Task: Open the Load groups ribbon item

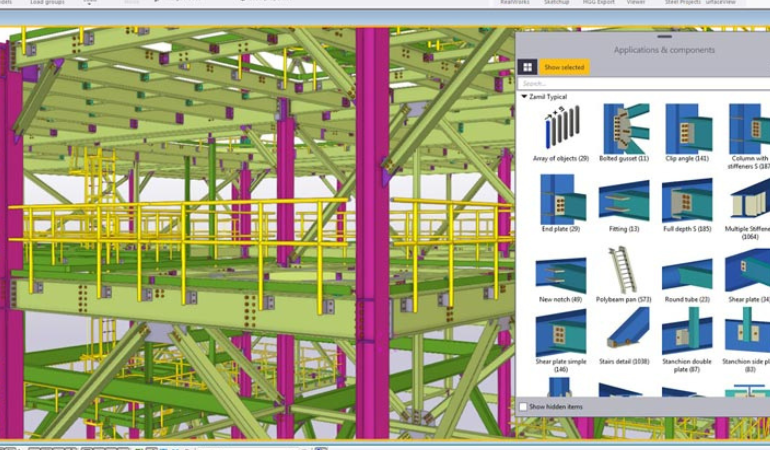Action: 47,3
